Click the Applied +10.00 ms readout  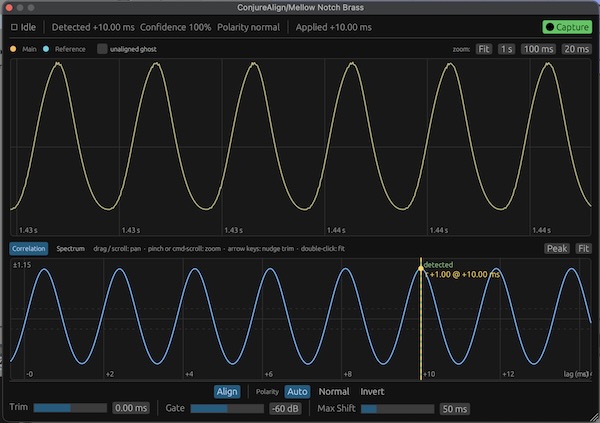(333, 27)
